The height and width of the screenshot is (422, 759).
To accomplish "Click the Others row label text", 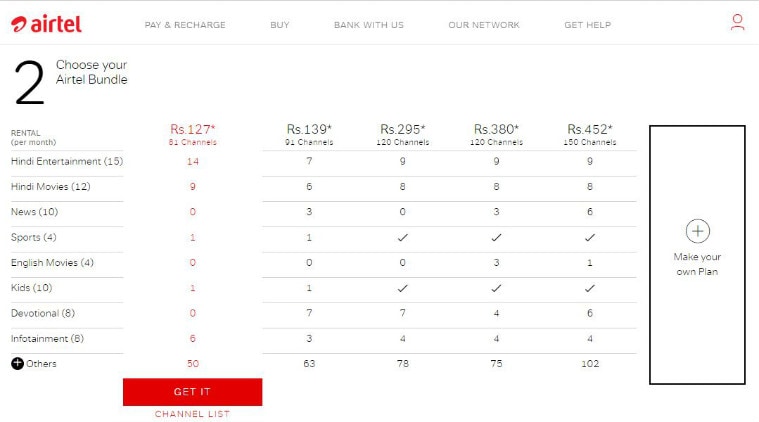I will (x=41, y=364).
